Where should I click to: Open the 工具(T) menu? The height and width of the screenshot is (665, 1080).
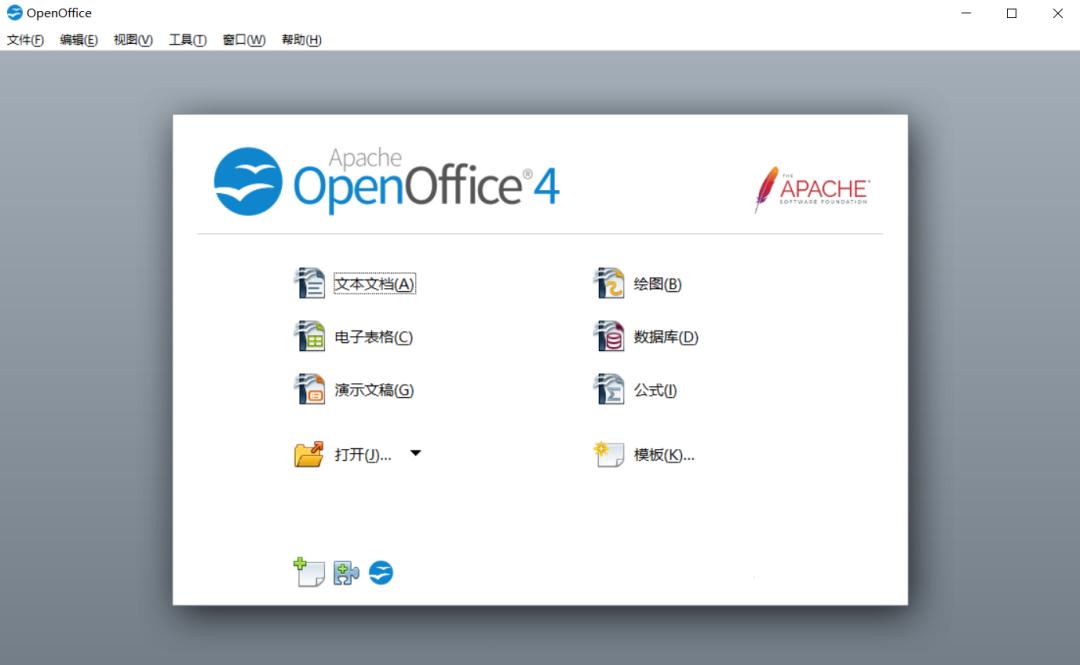pyautogui.click(x=187, y=40)
